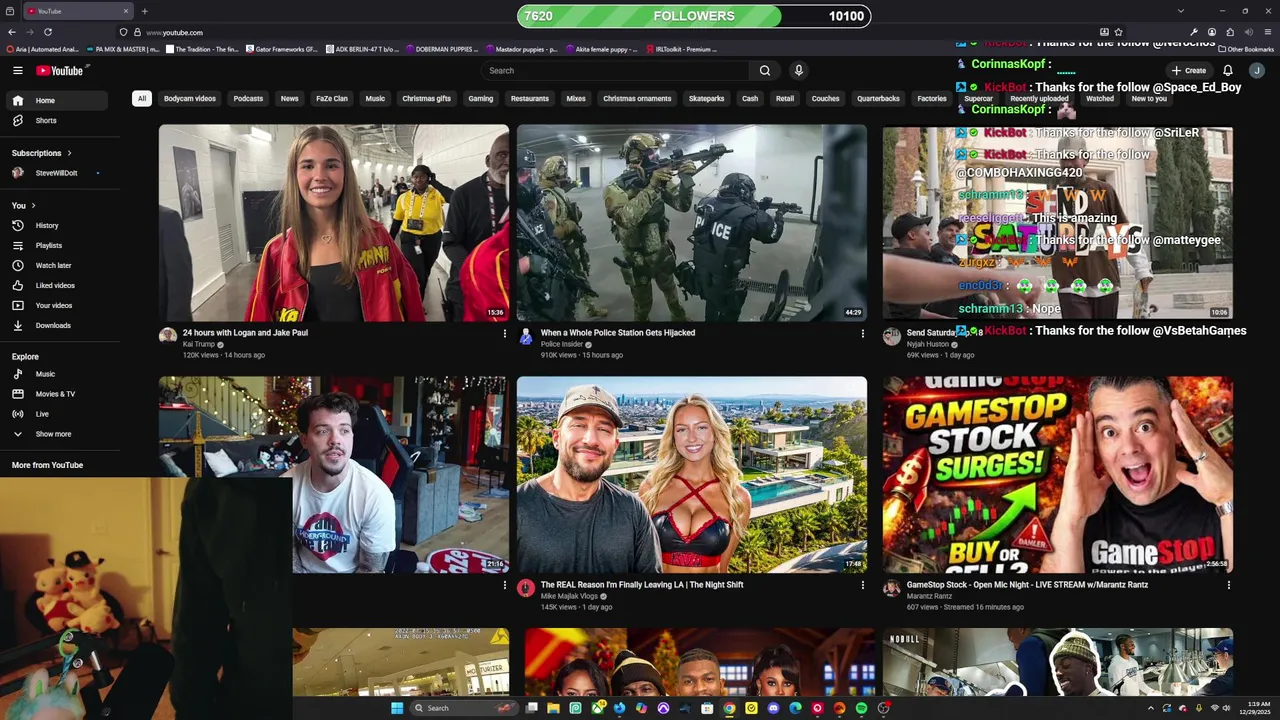Open Liked videos in sidebar
Image resolution: width=1280 pixels, height=720 pixels.
click(56, 285)
